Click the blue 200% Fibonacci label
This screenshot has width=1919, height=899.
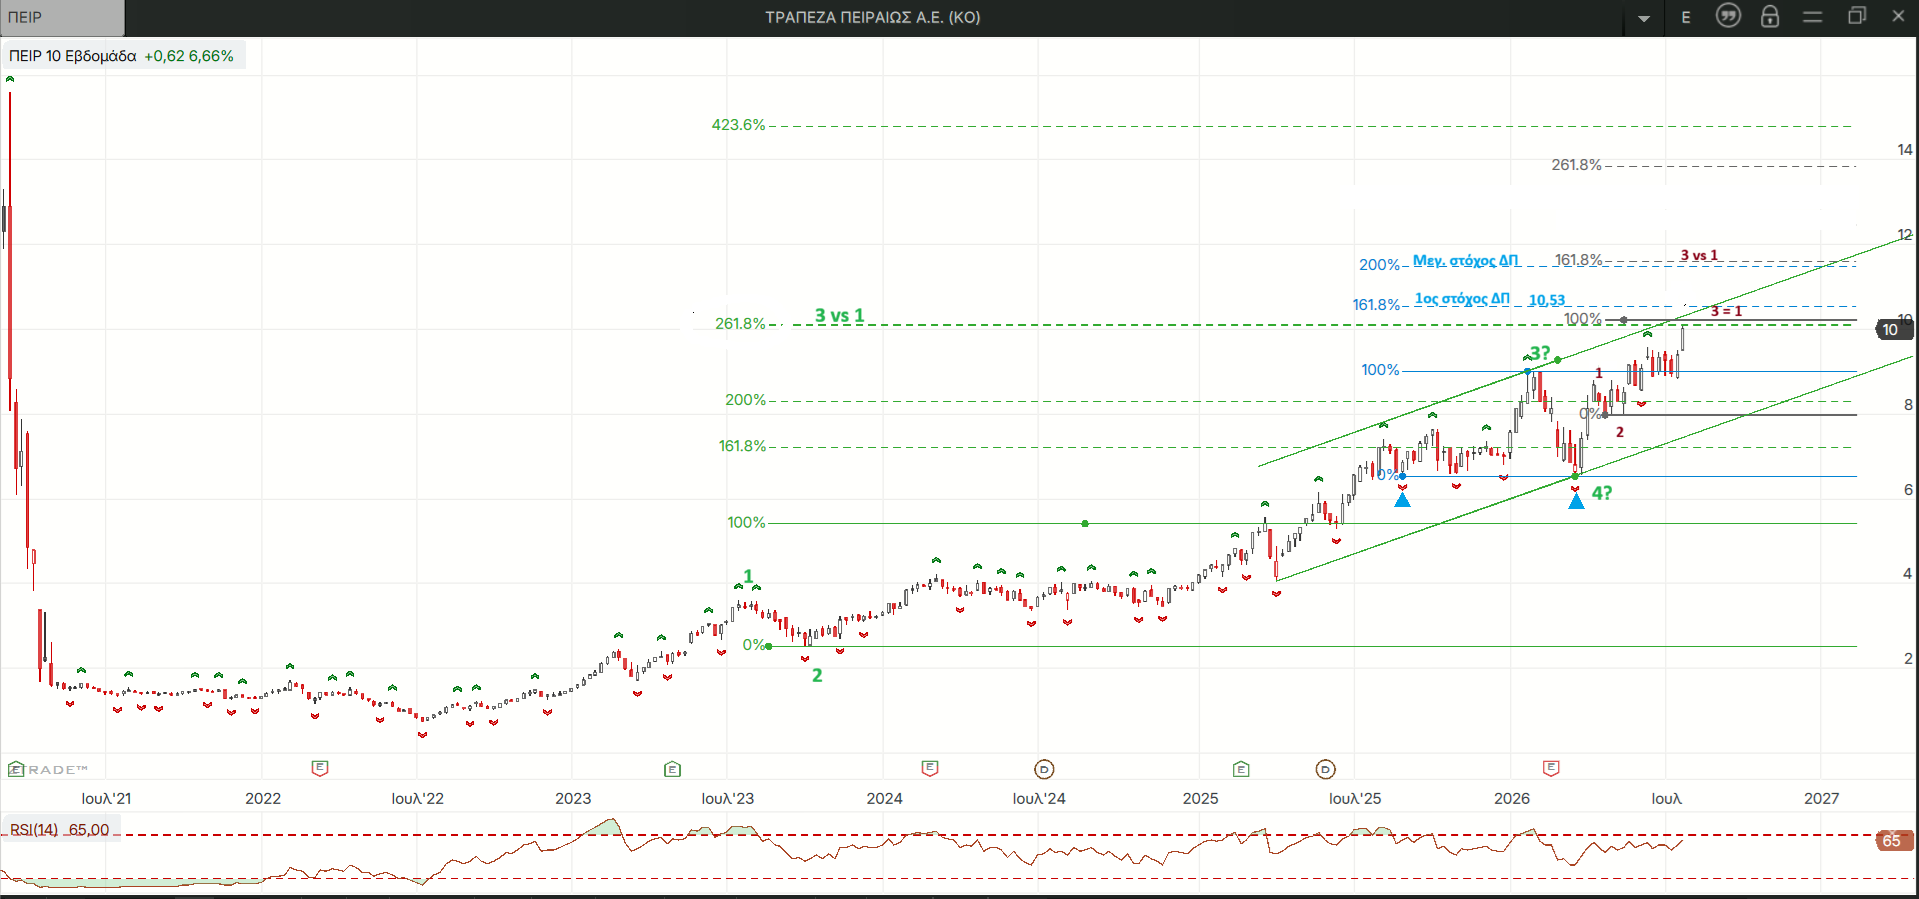coord(1379,265)
